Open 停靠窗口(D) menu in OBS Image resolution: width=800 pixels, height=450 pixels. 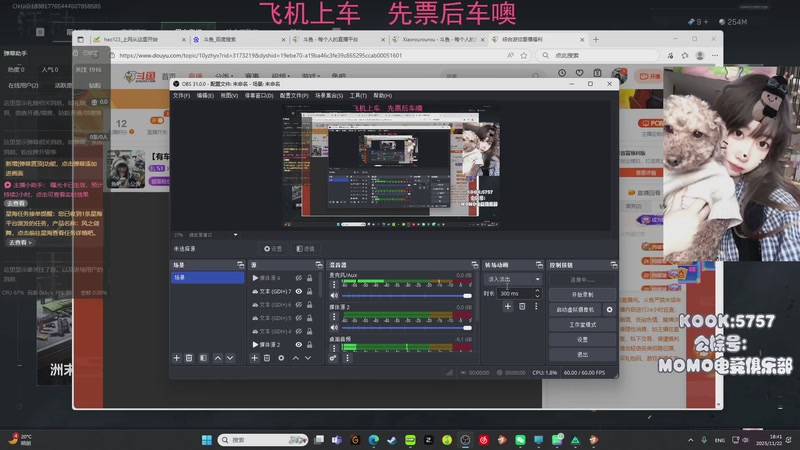click(259, 95)
